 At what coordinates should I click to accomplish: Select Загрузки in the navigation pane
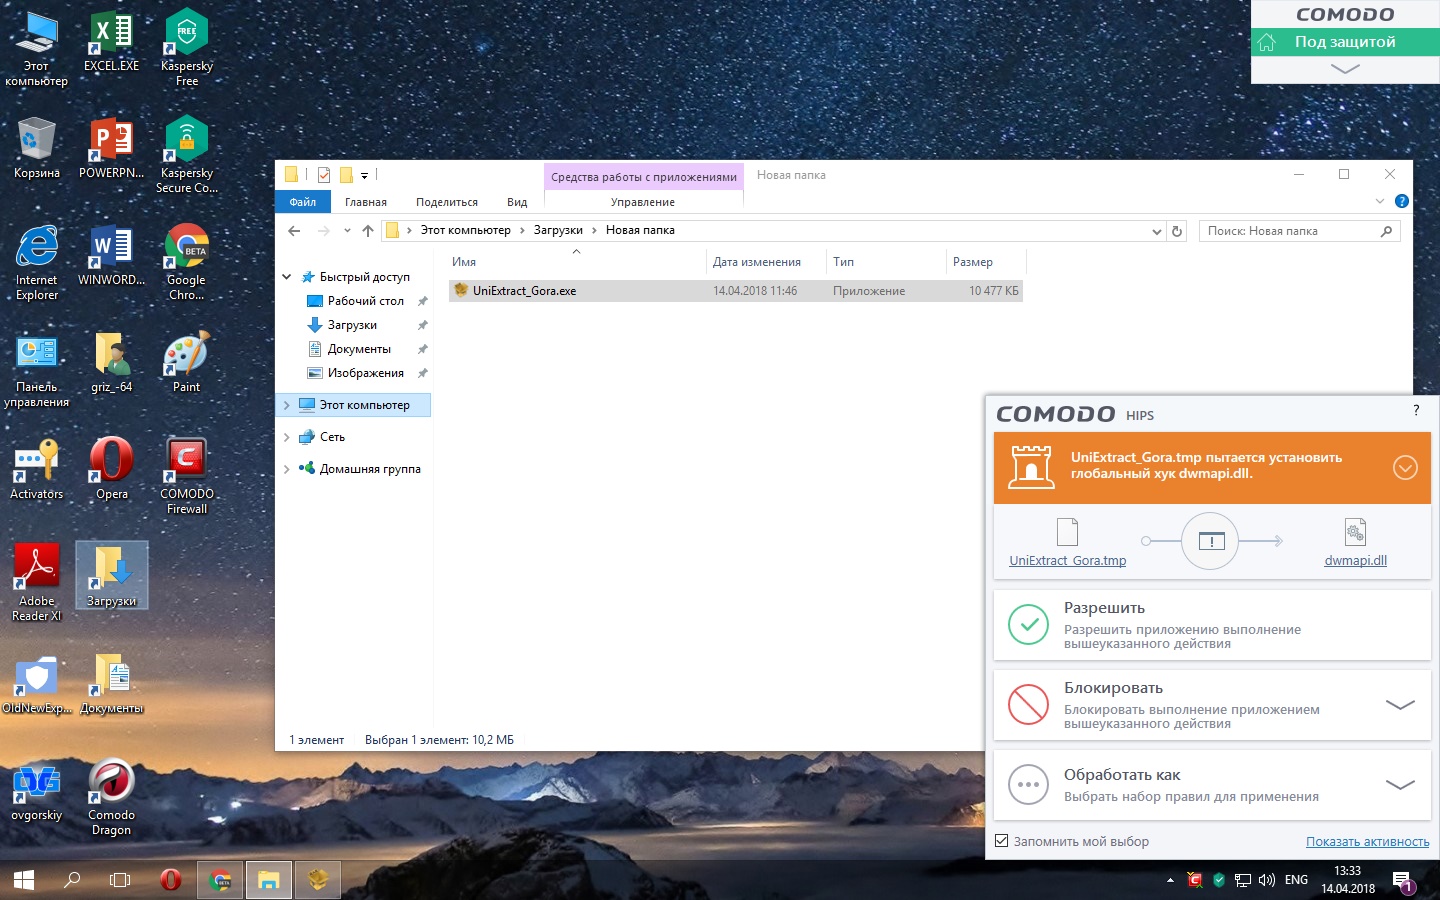coord(352,325)
